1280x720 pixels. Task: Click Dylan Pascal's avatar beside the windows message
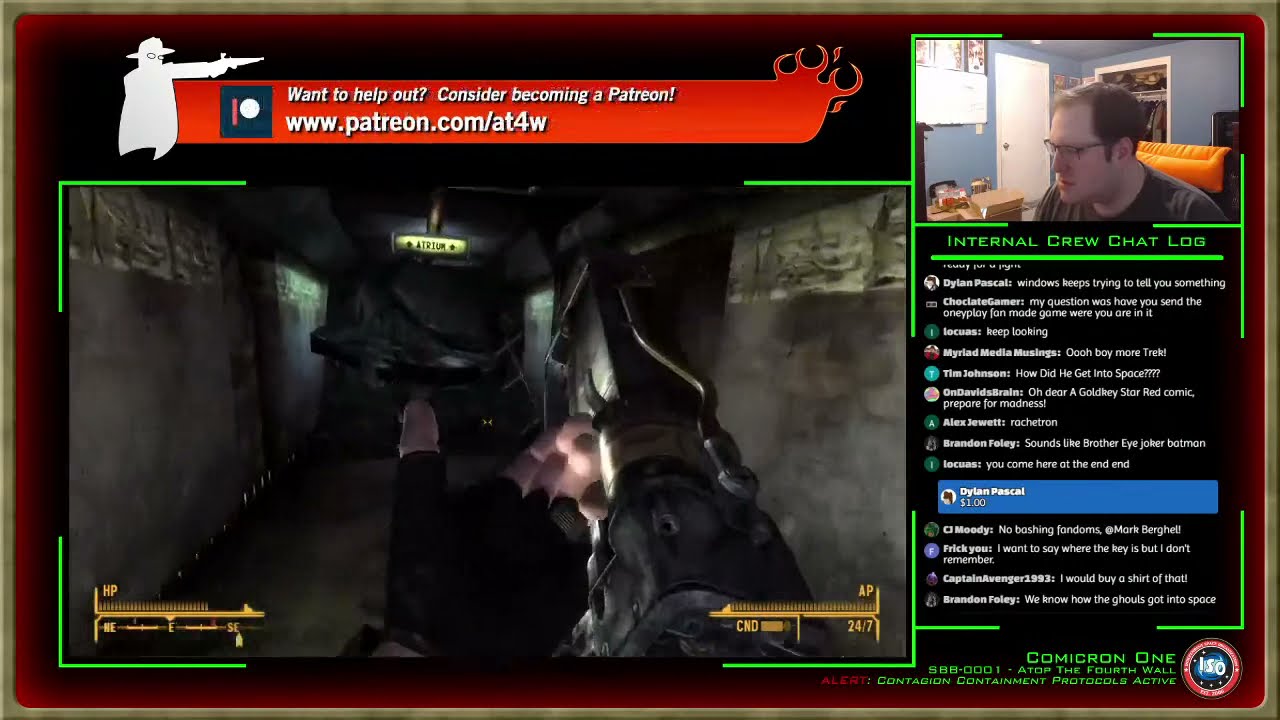coord(931,283)
